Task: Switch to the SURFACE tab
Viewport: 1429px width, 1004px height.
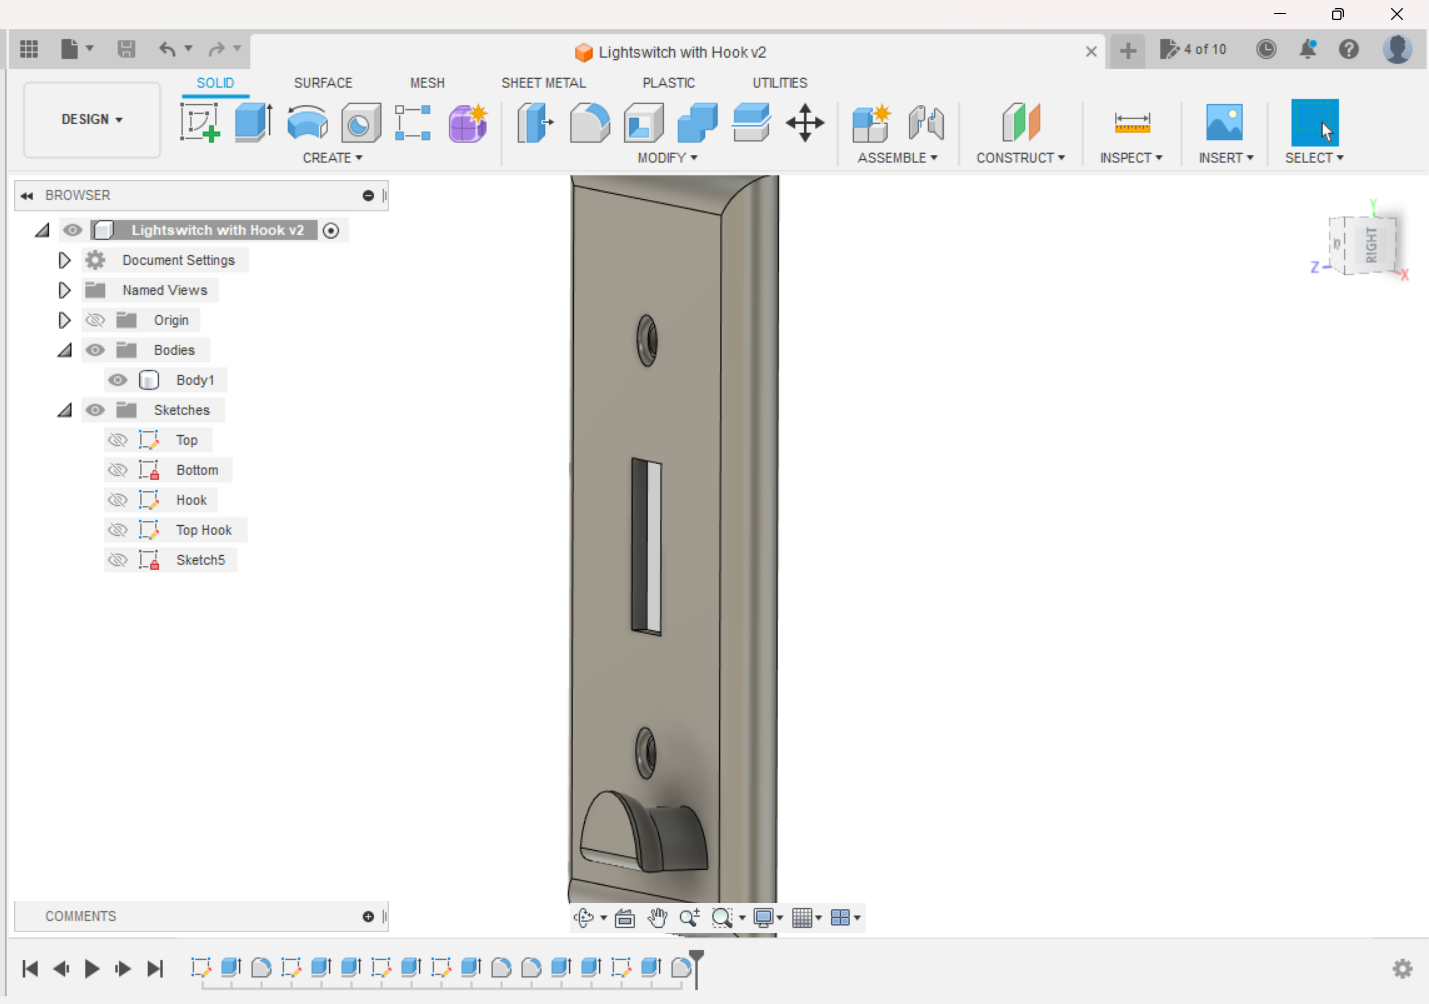Action: pyautogui.click(x=323, y=83)
